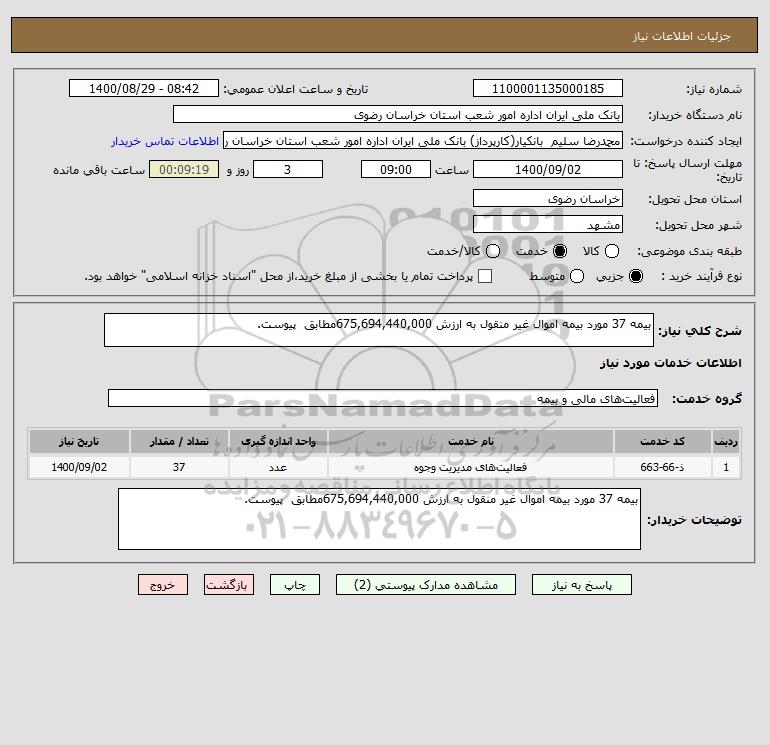Click the table date cell 1400/09/02
Screen dimensions: 770x745
[79, 467]
